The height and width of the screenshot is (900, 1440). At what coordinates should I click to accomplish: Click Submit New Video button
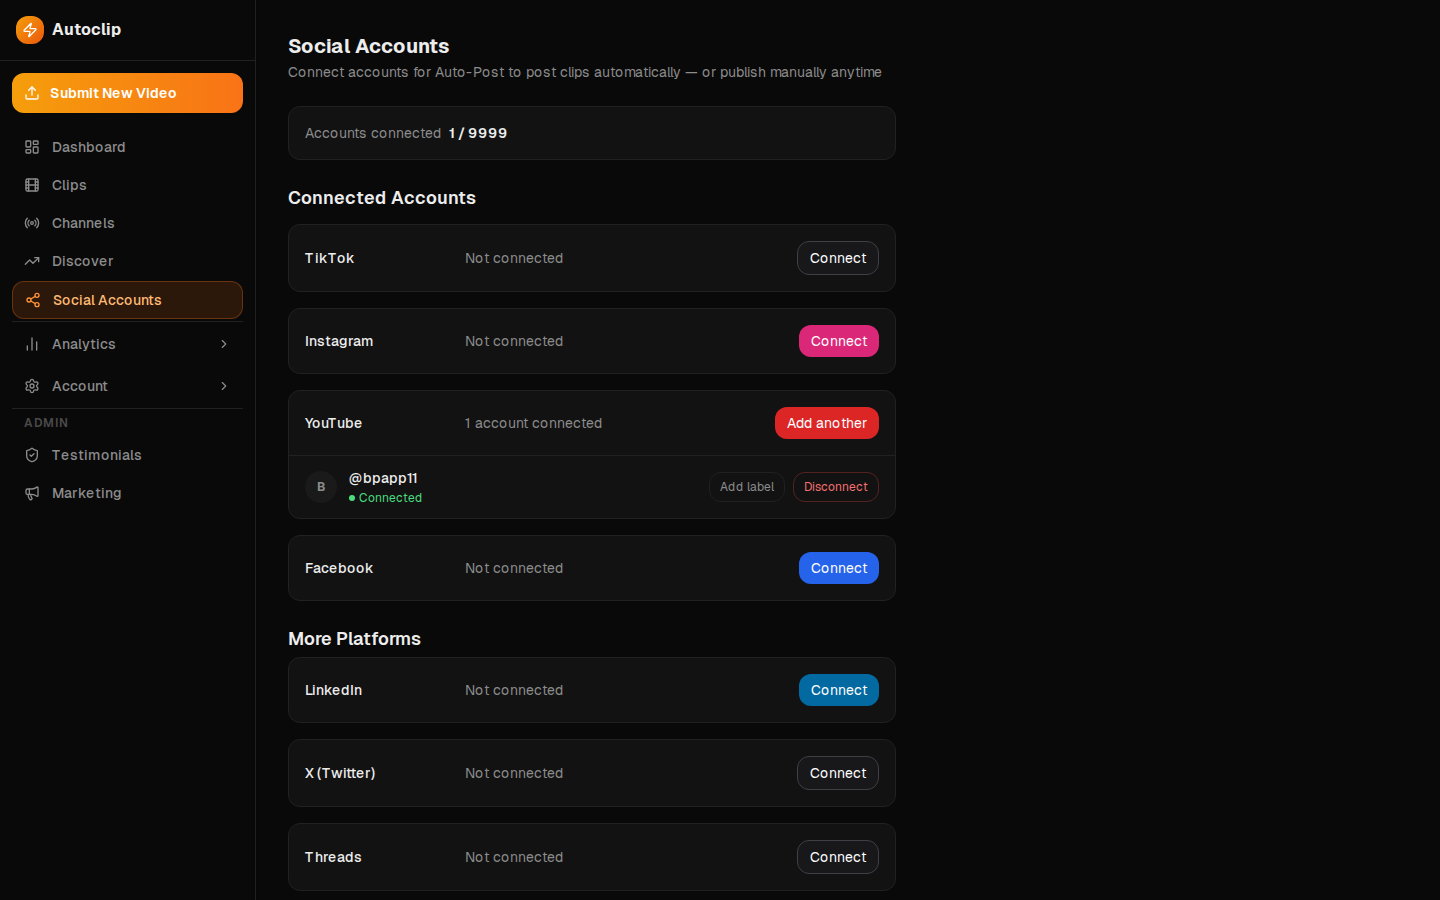pyautogui.click(x=127, y=93)
